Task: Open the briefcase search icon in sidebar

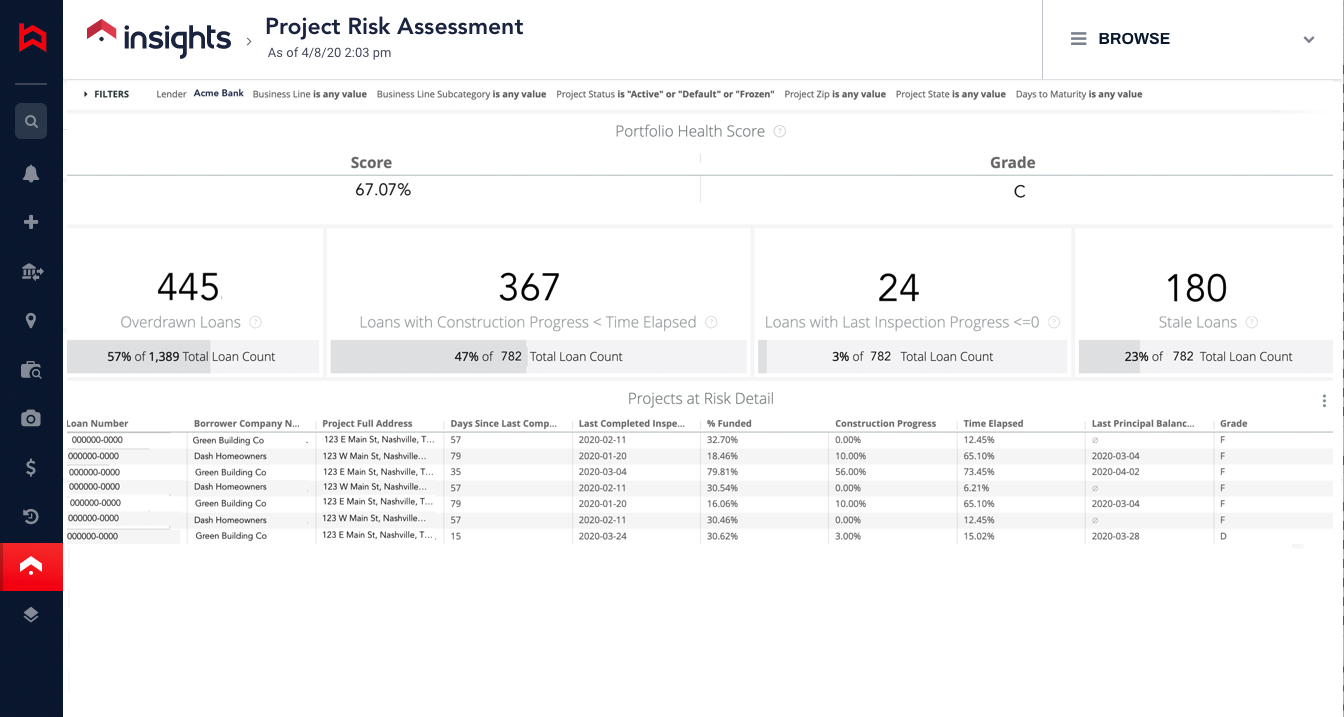Action: tap(31, 369)
